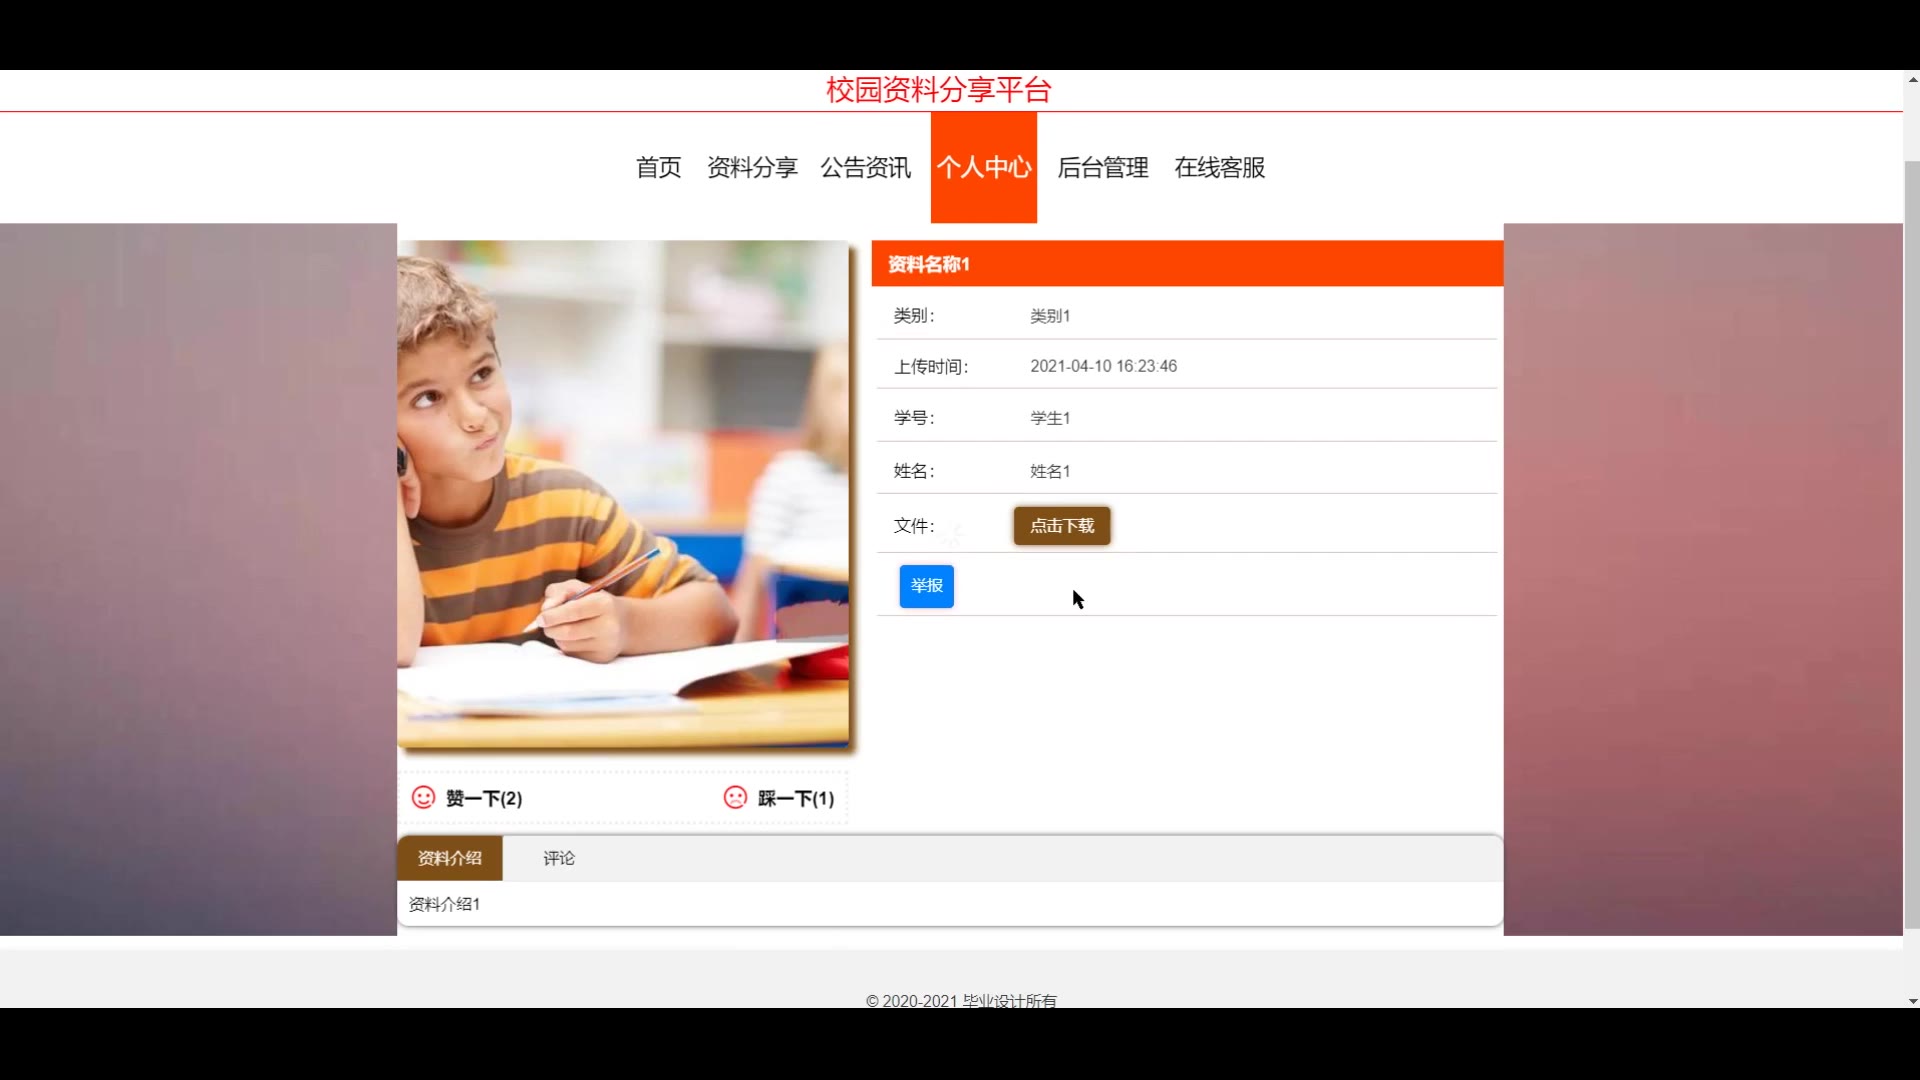
Task: Click the orange 资料名称1 header bar
Action: (x=1187, y=264)
